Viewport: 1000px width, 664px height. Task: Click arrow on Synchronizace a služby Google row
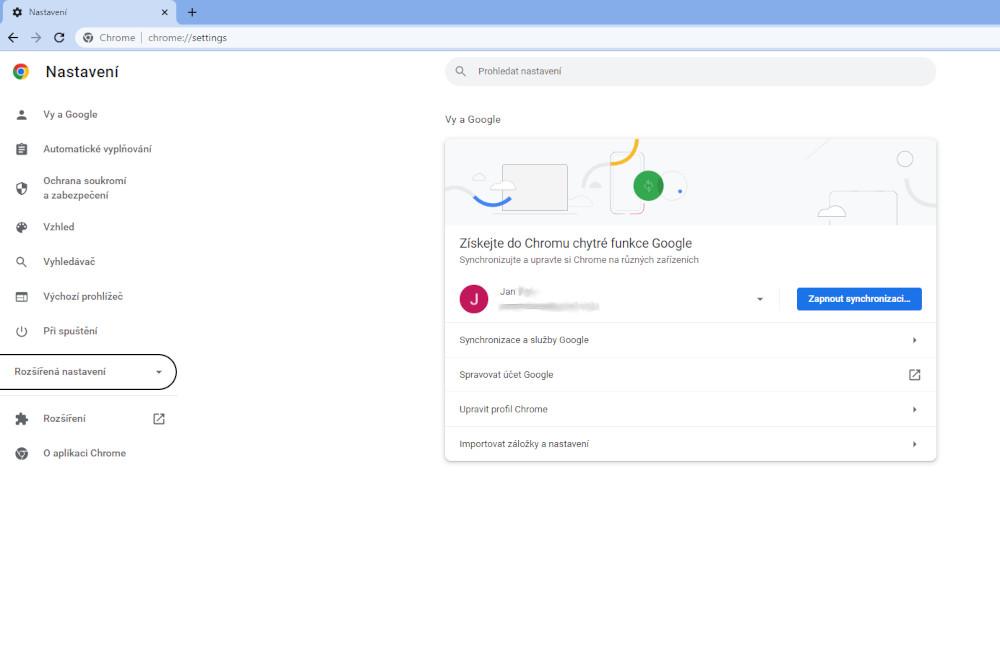pos(915,340)
